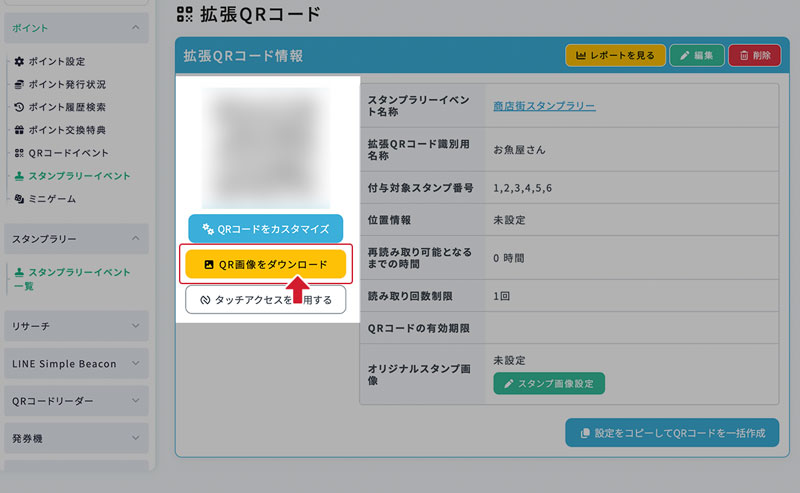Click the history icon beside ポイント履歴検索
The width and height of the screenshot is (800, 493).
[x=19, y=107]
